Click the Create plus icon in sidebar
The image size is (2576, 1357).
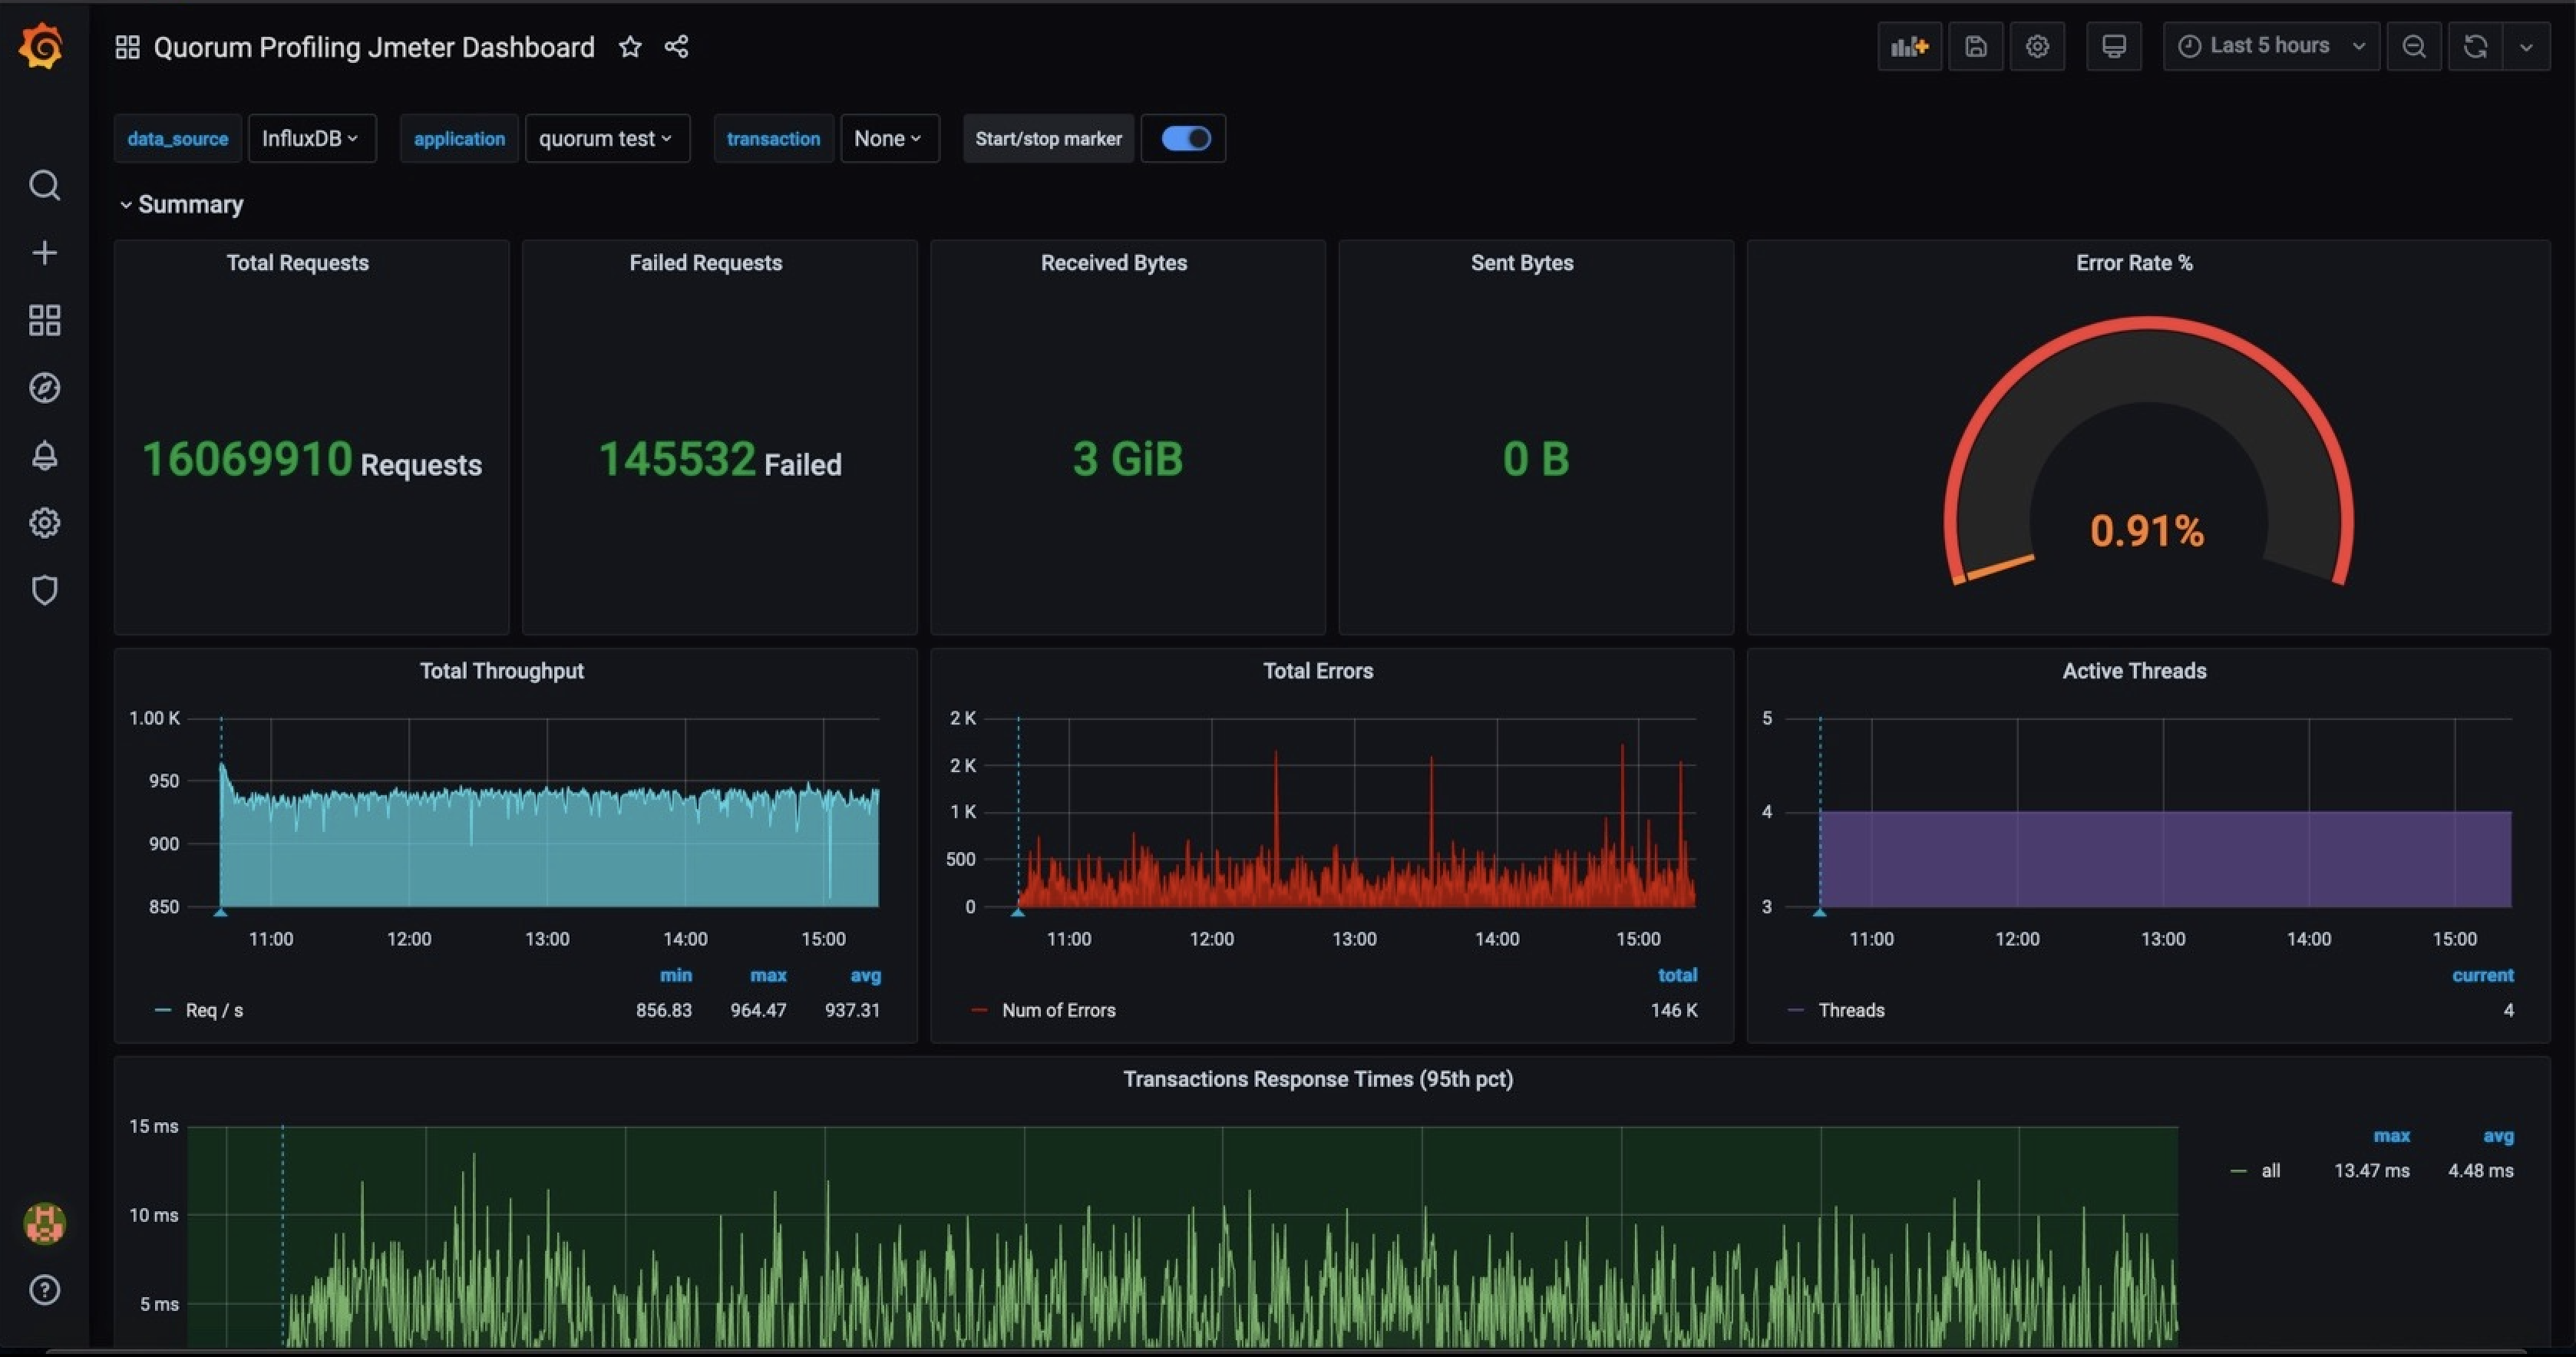pyautogui.click(x=44, y=253)
